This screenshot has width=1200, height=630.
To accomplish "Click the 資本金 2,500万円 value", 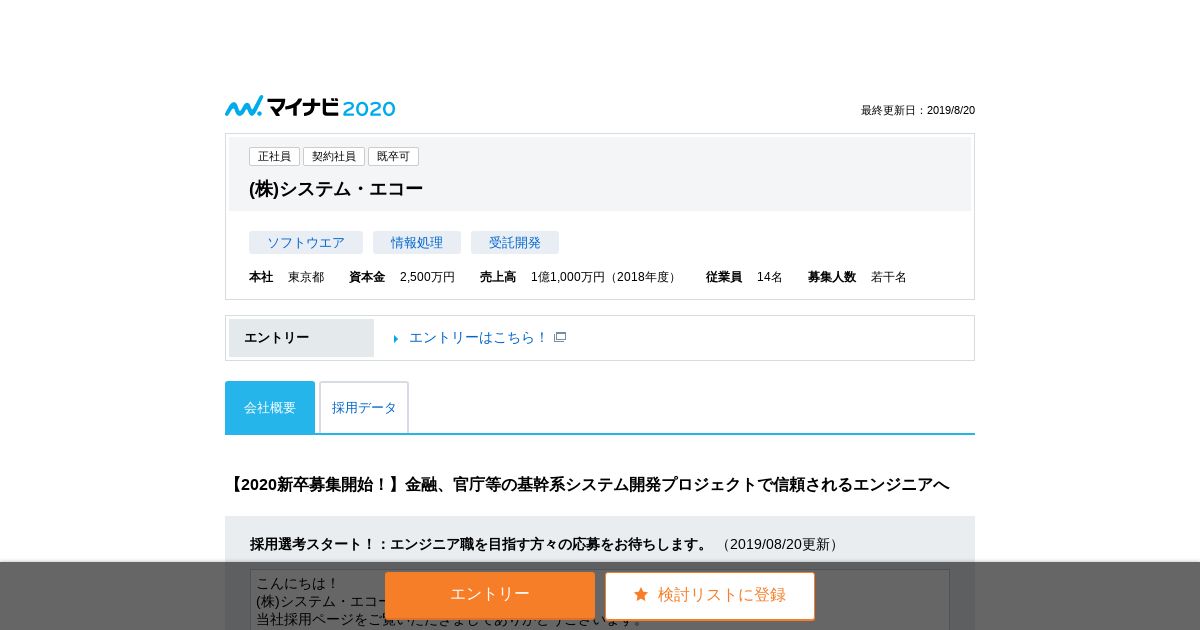I will coord(427,277).
